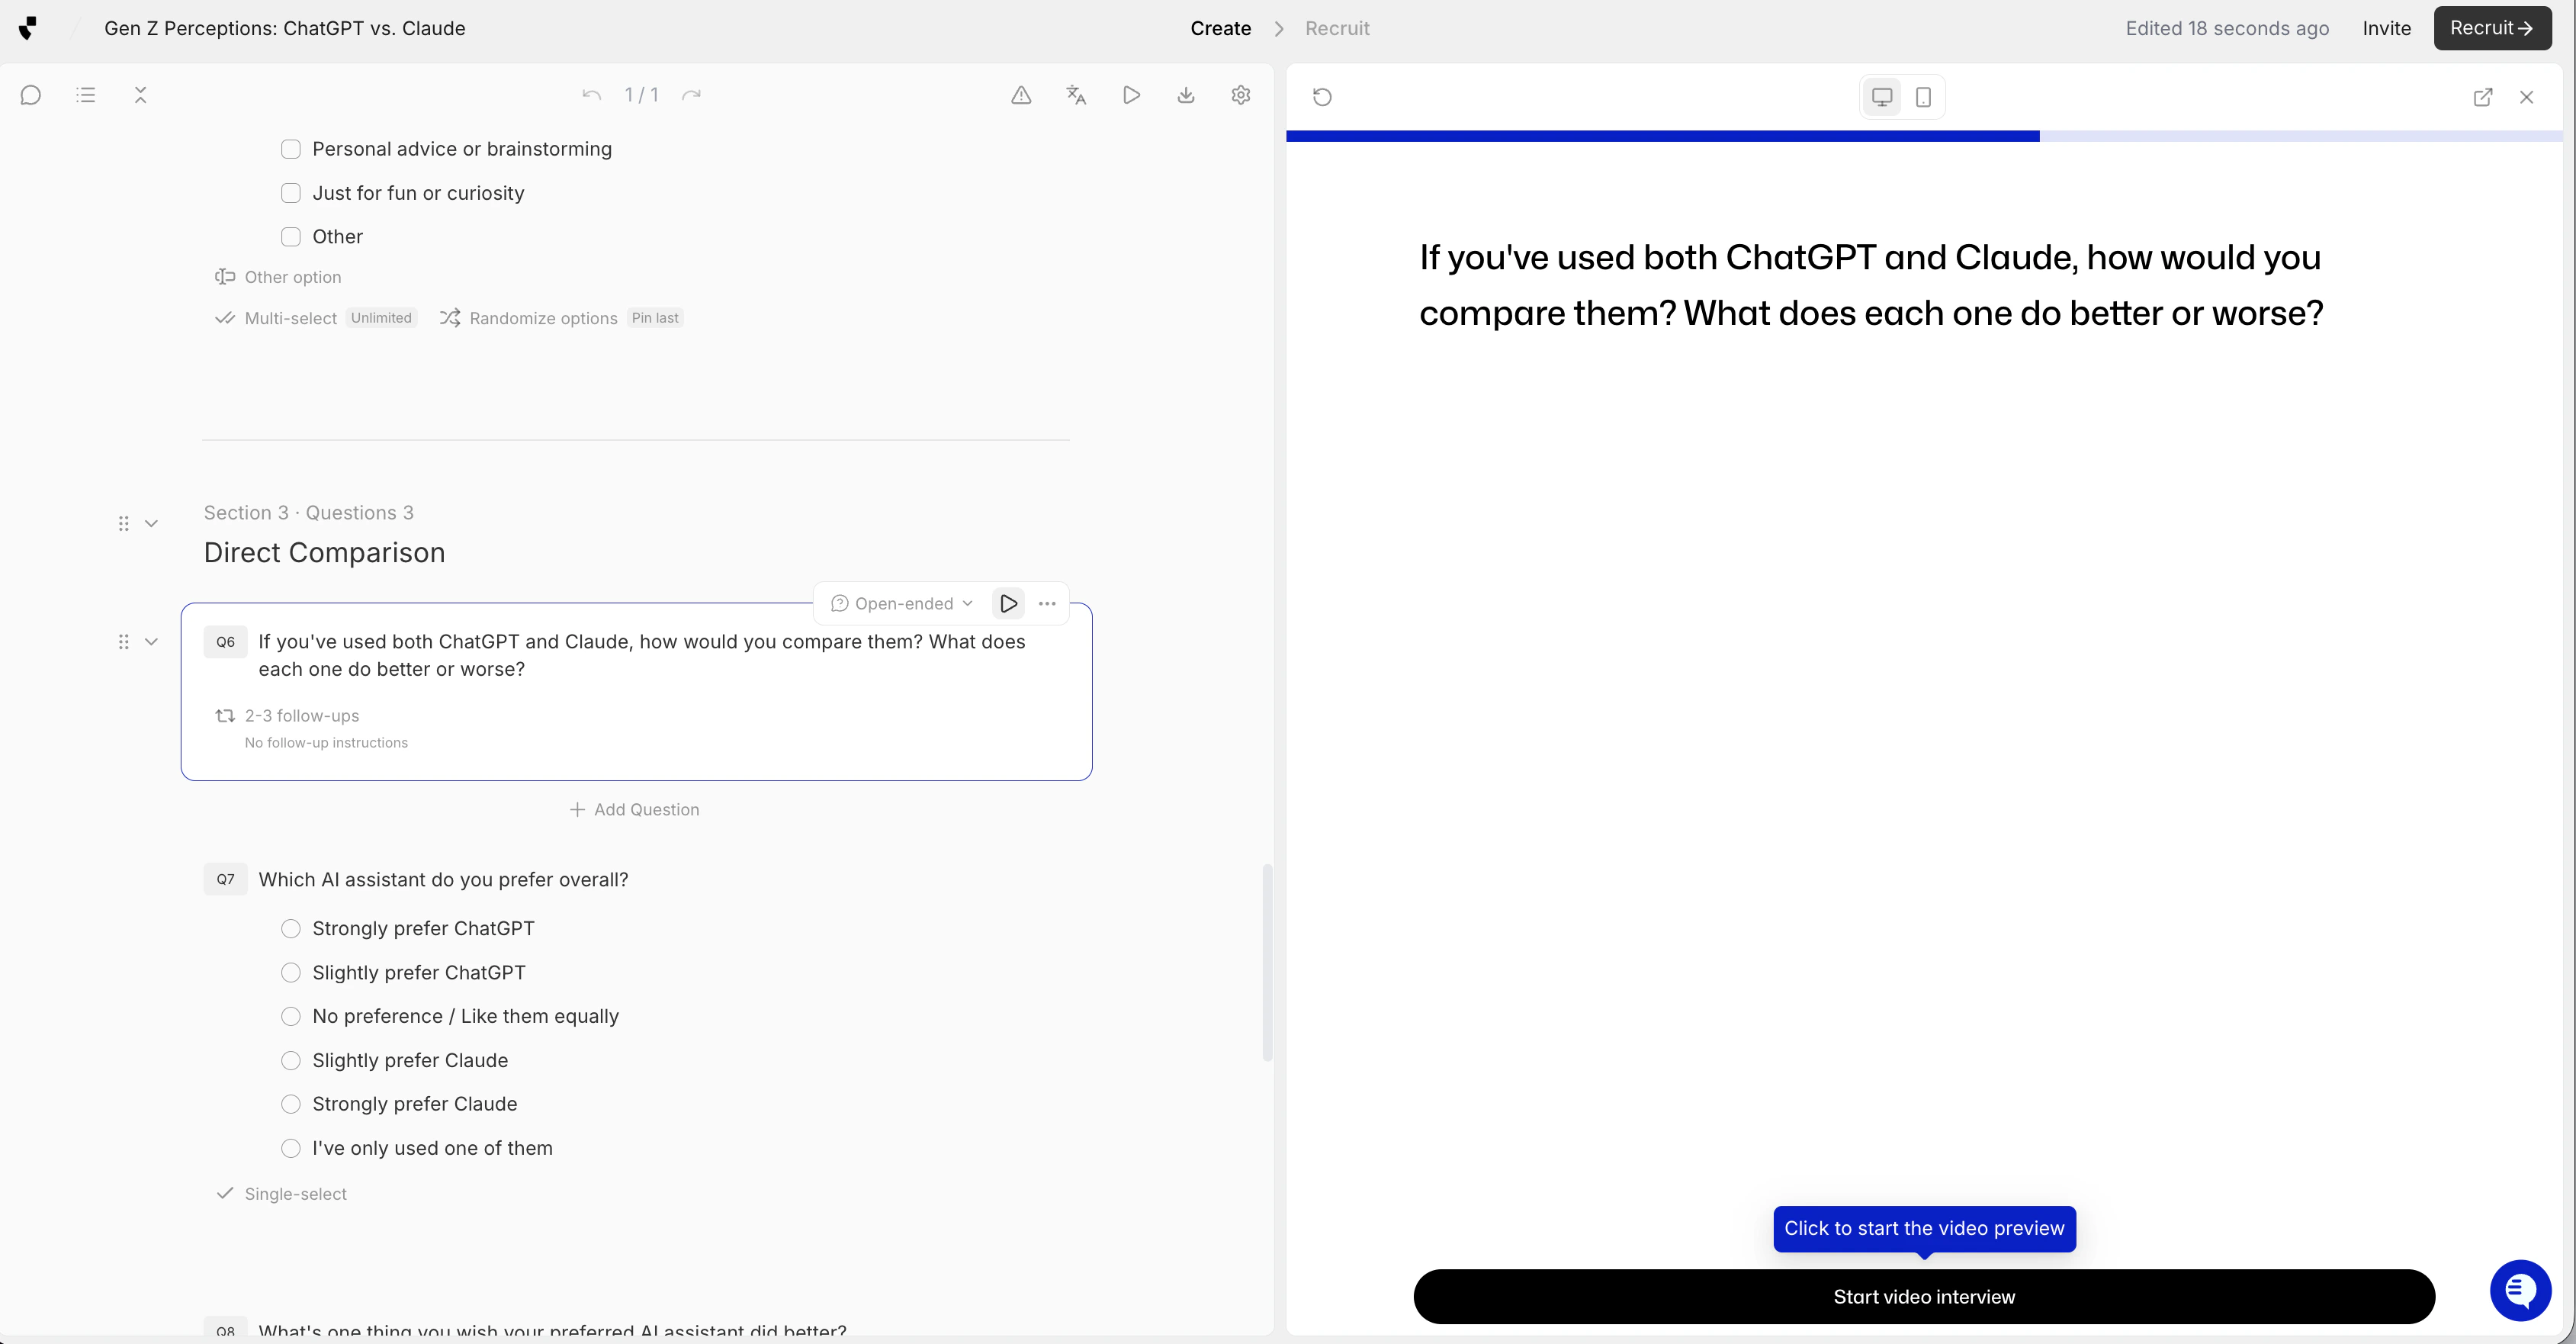Click the download icon in toolbar
This screenshot has width=2576, height=1344.
(x=1186, y=95)
